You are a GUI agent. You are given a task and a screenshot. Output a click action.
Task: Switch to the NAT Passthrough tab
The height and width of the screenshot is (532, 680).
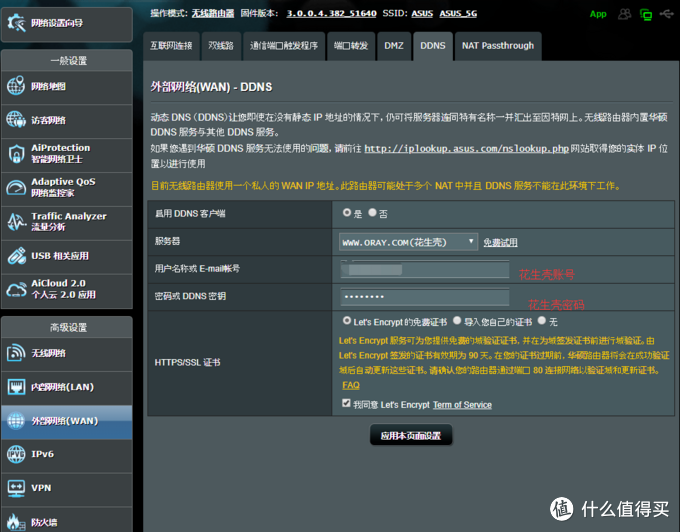[x=497, y=46]
